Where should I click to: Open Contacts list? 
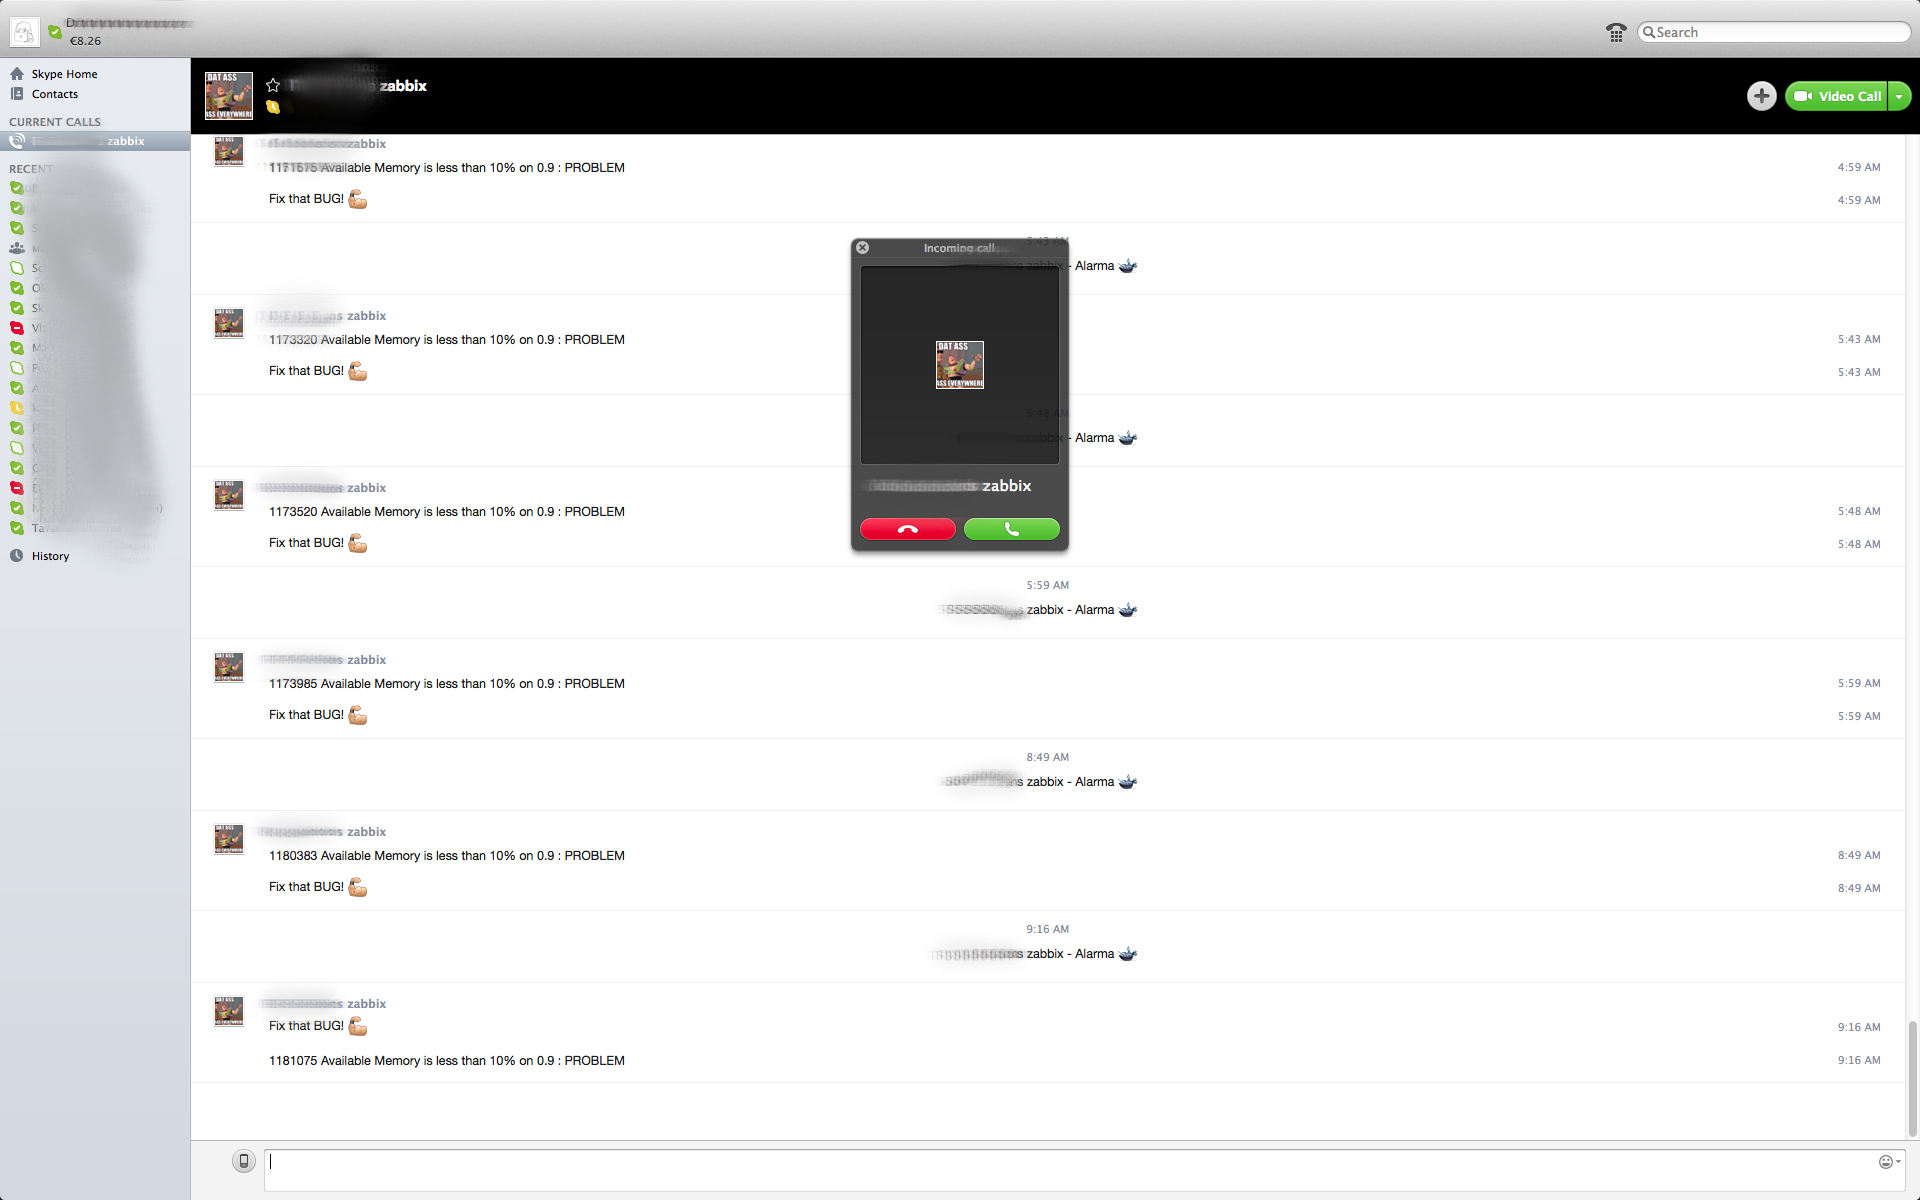pyautogui.click(x=54, y=94)
